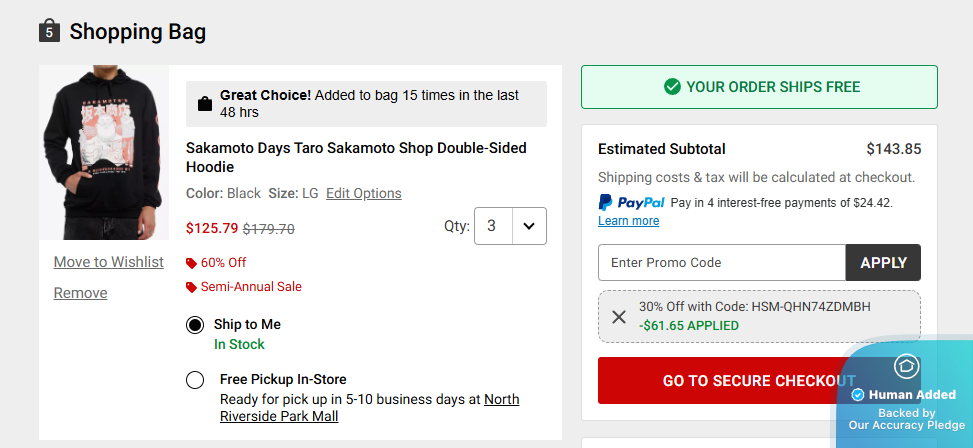Click the green free shipping checkmark icon
Viewport: 973px width, 448px height.
[x=672, y=87]
